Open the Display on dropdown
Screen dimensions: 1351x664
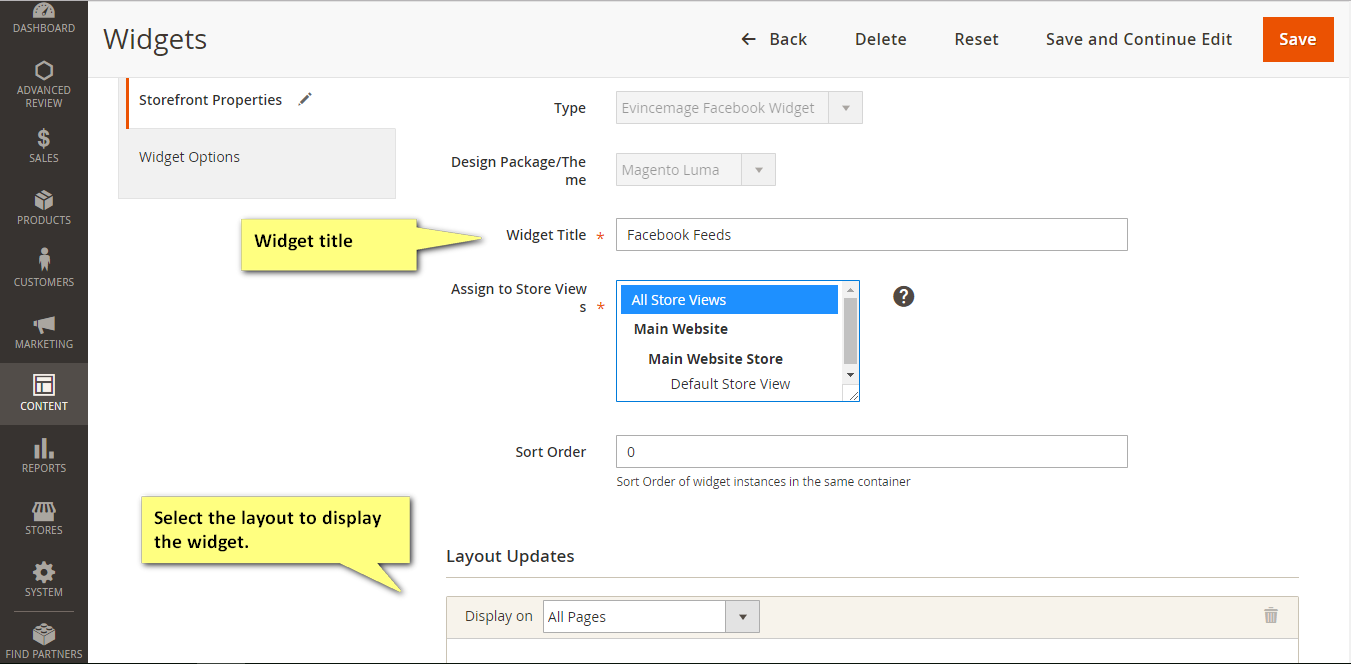(651, 617)
